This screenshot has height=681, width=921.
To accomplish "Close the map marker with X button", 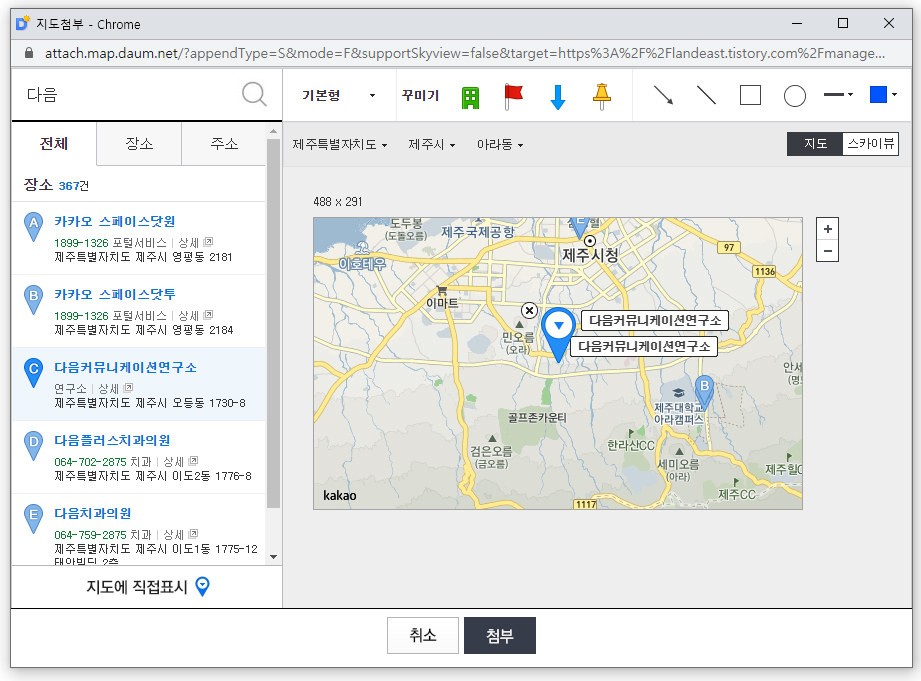I will (x=529, y=310).
